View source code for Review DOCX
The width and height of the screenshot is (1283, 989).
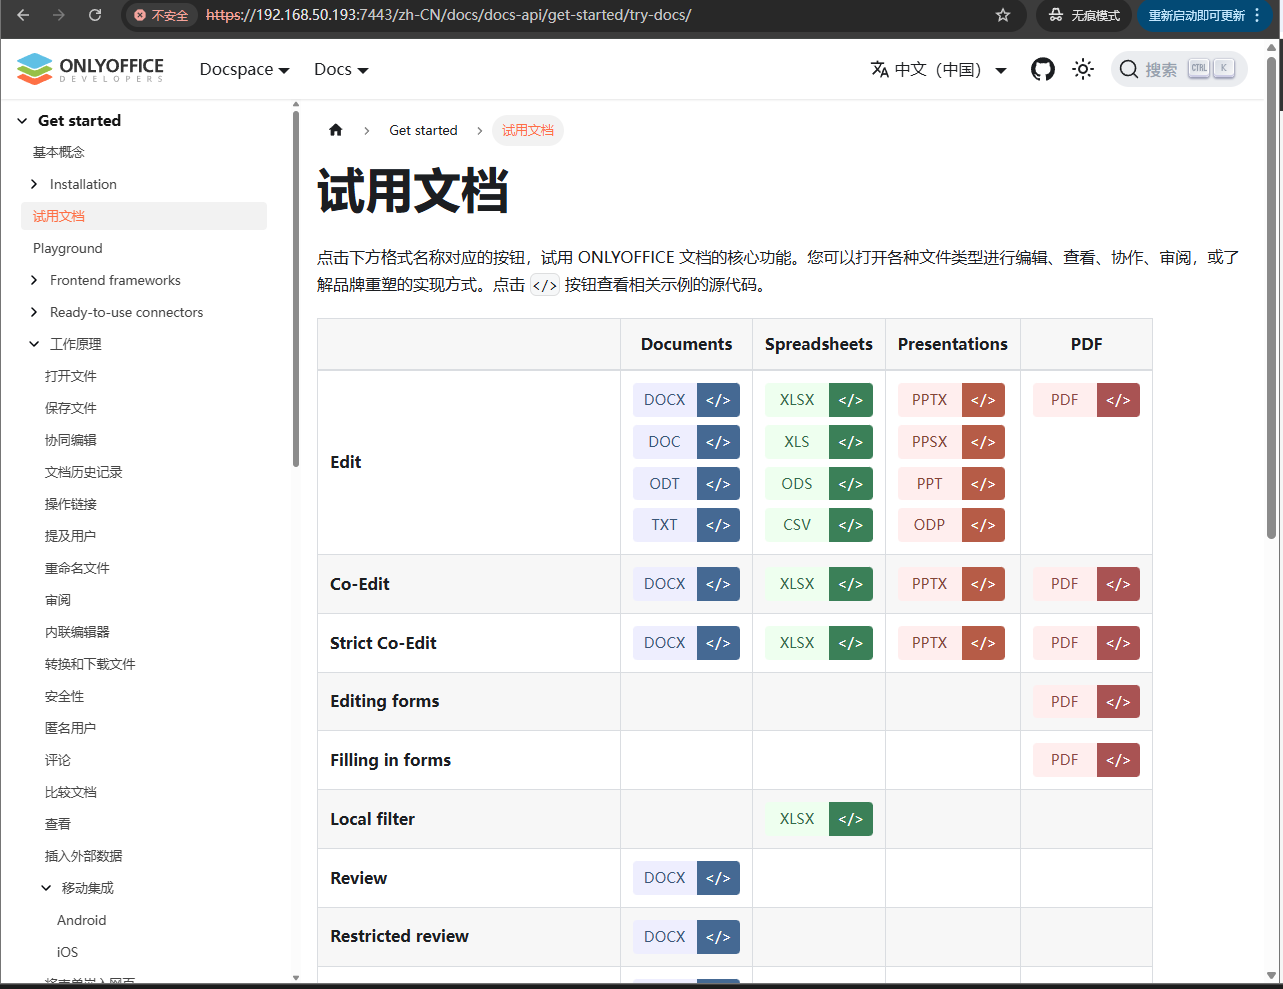pos(718,878)
